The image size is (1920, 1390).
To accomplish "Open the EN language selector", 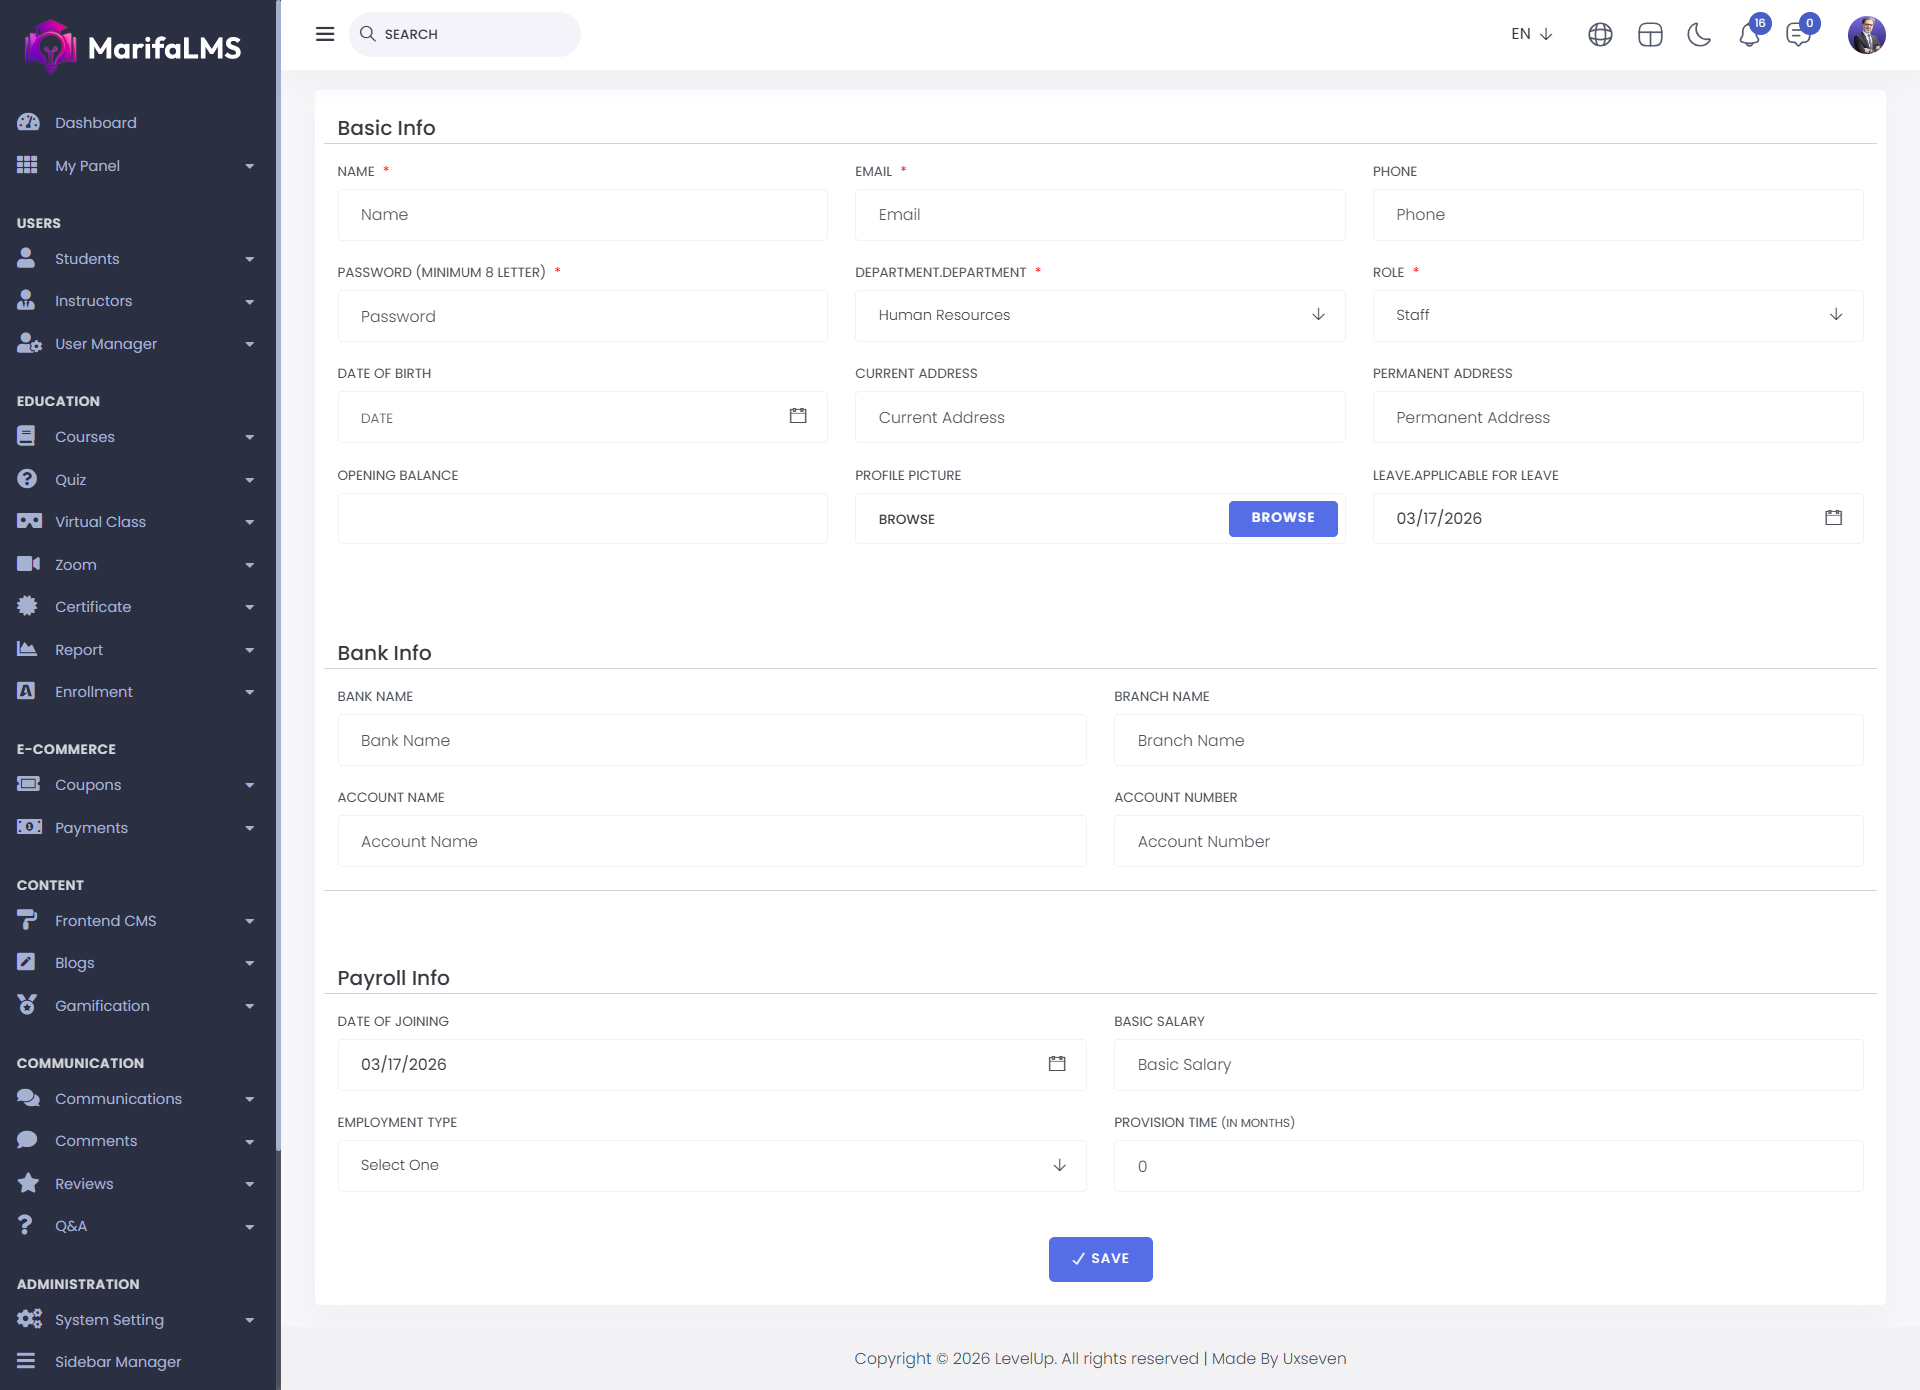I will click(1531, 34).
